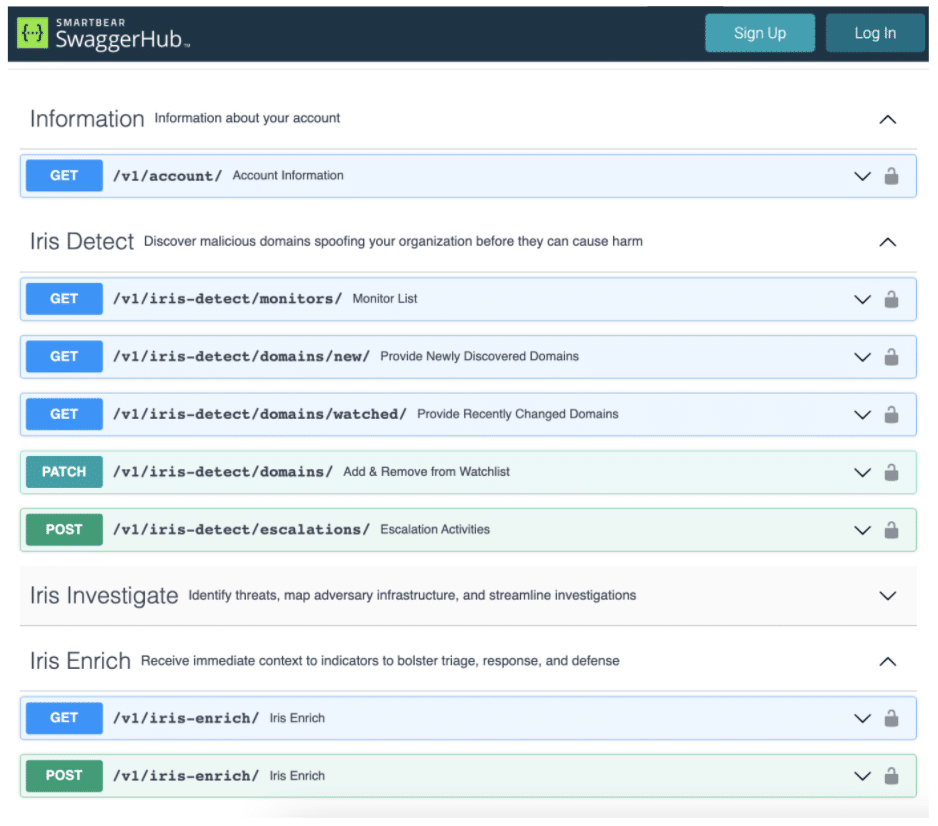Viewport: 938px width, 826px height.
Task: Click the SwaggerHub logo icon
Action: pyautogui.click(x=32, y=32)
